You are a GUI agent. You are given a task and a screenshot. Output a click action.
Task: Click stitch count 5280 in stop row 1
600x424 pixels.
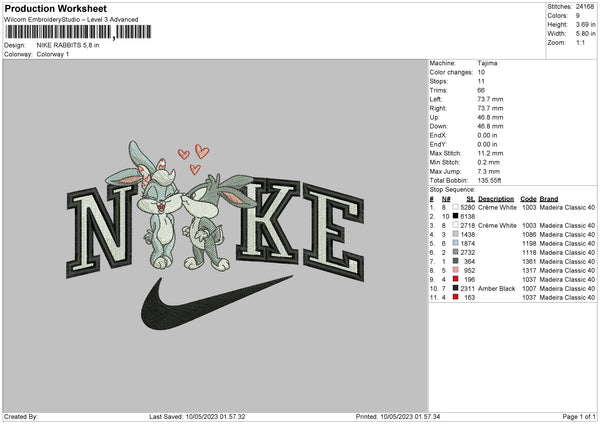(468, 207)
